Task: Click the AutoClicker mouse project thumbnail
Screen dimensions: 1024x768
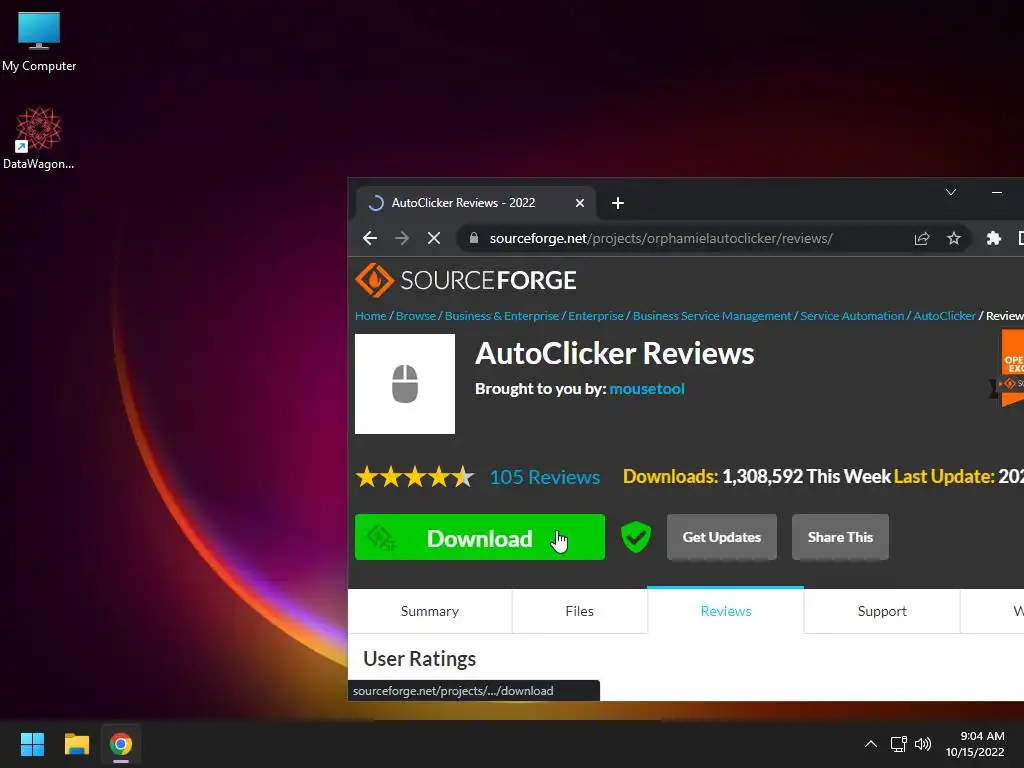Action: coord(405,384)
